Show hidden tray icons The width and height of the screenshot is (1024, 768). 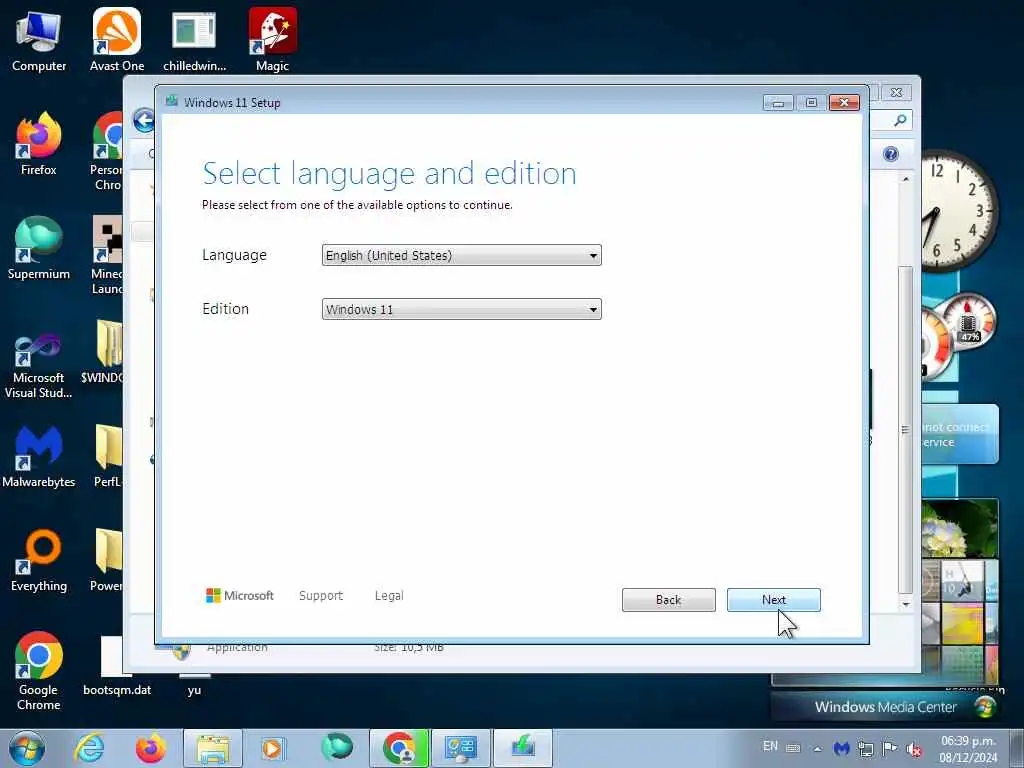(x=817, y=749)
